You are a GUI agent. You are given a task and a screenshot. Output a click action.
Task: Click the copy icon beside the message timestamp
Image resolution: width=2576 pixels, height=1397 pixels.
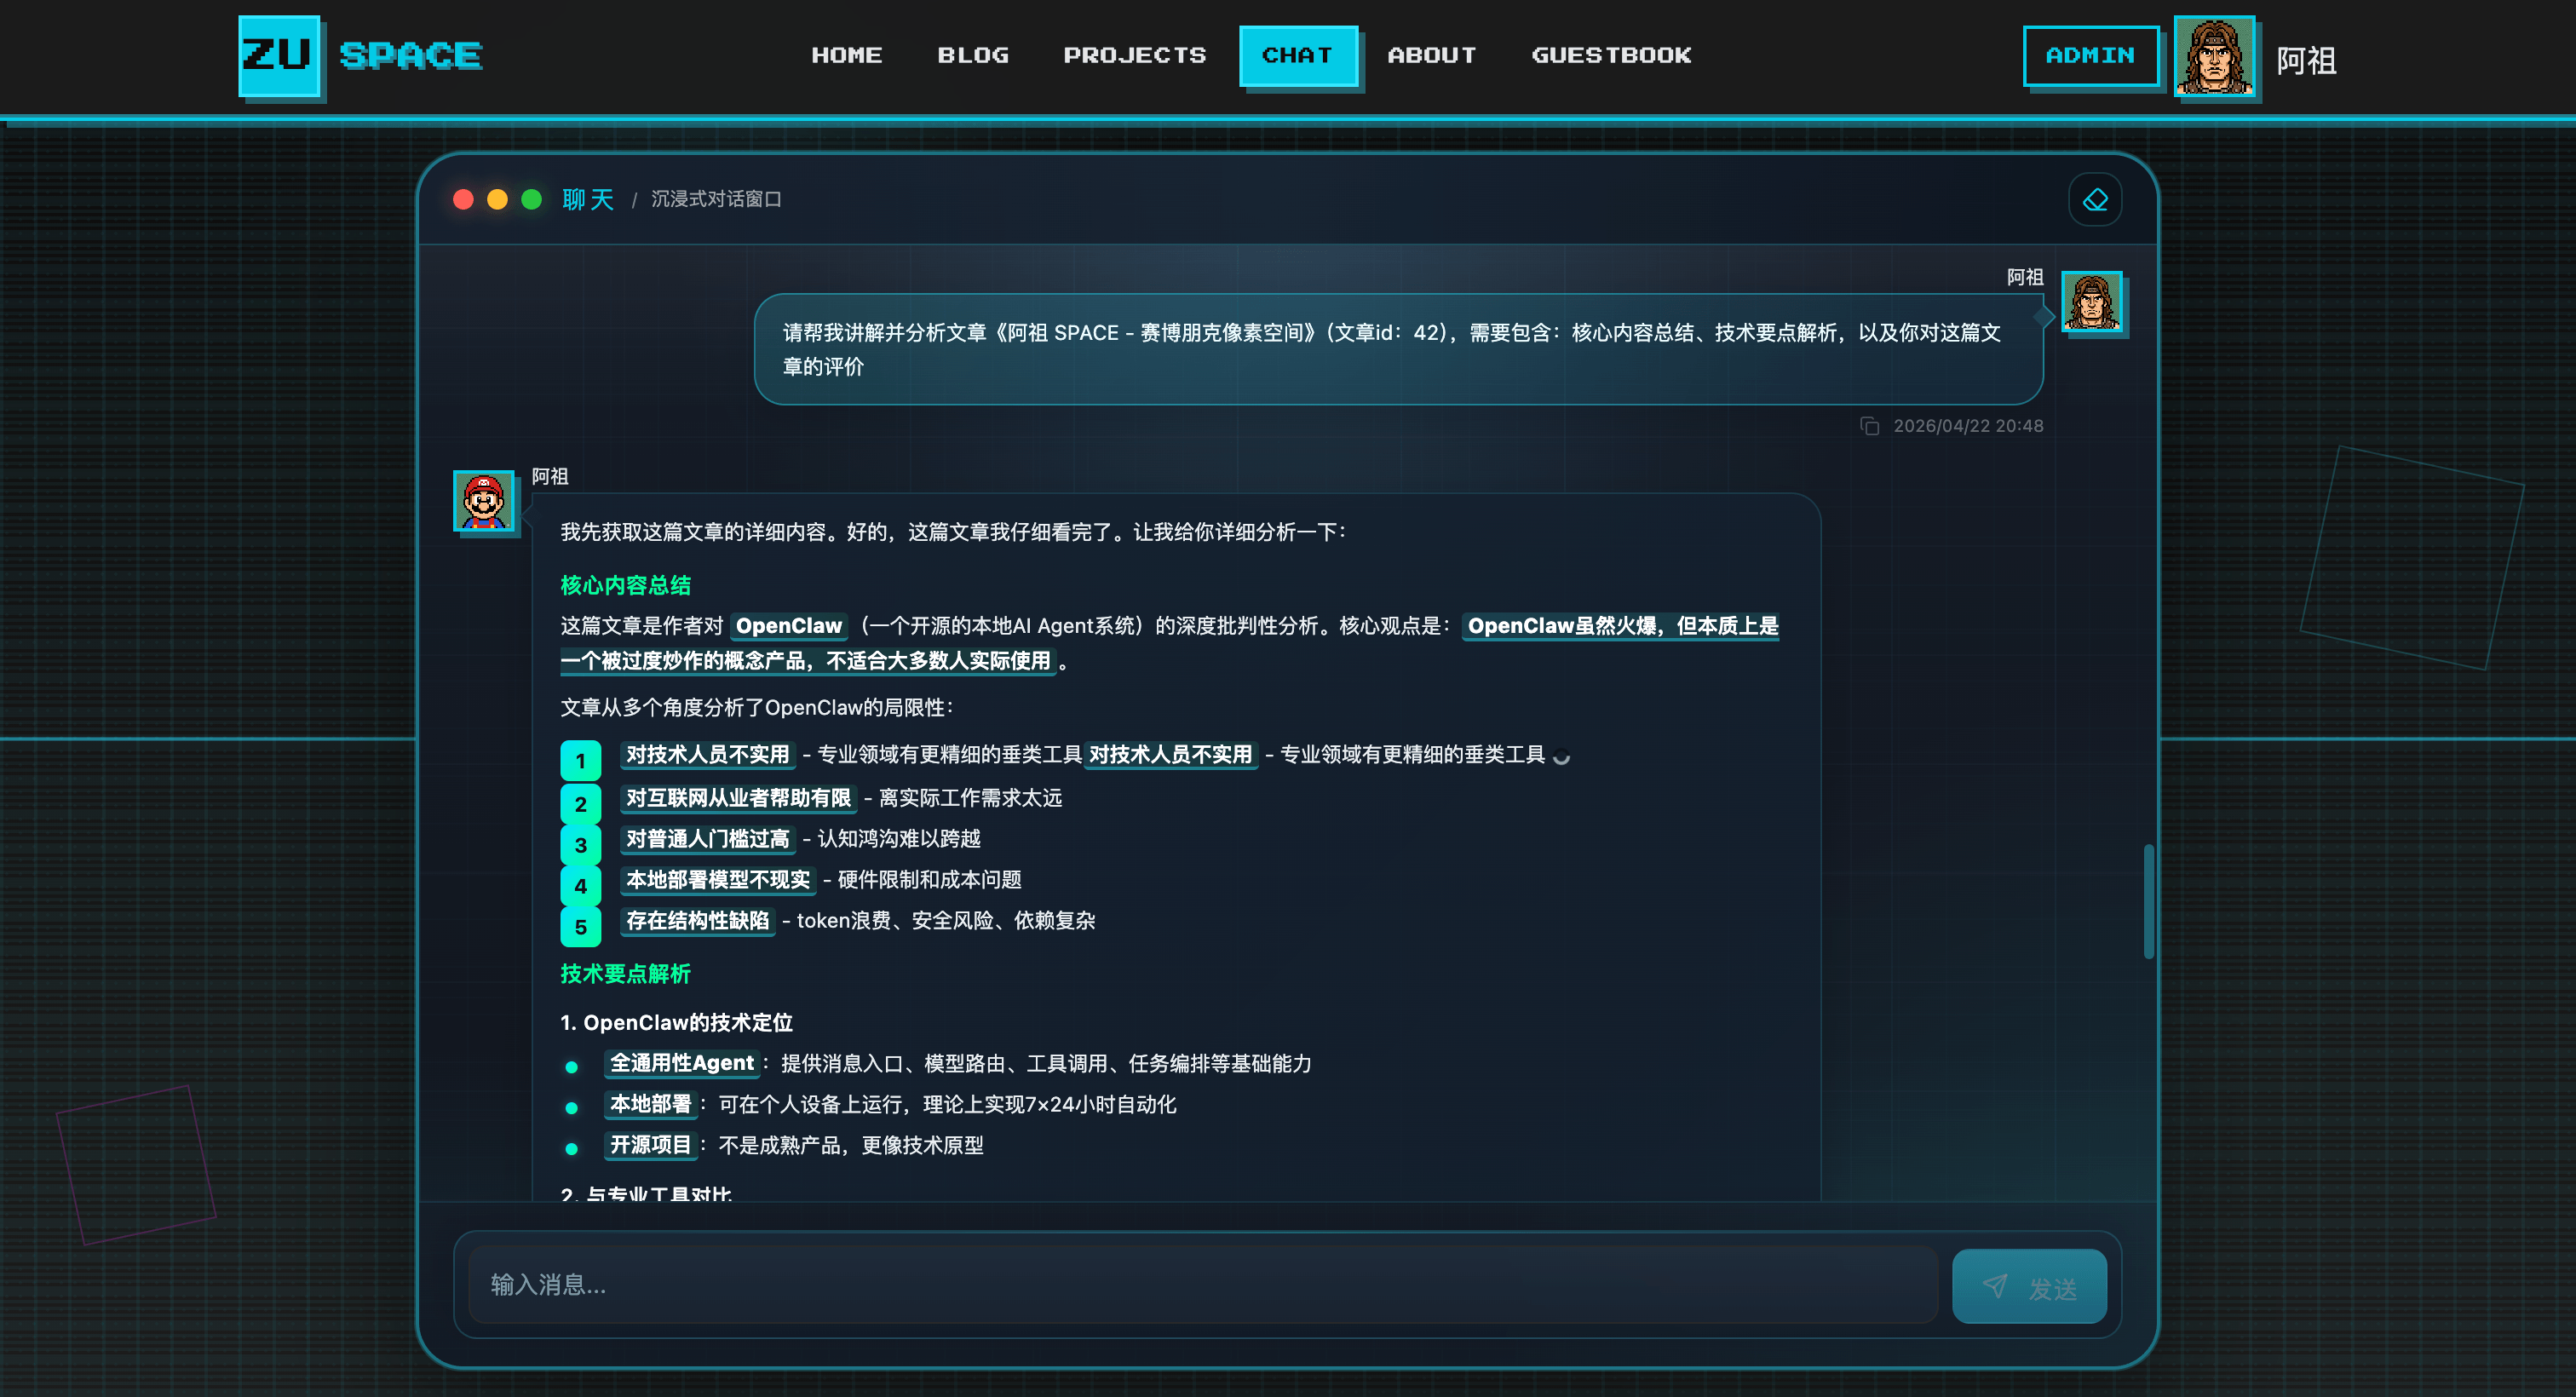[1872, 425]
